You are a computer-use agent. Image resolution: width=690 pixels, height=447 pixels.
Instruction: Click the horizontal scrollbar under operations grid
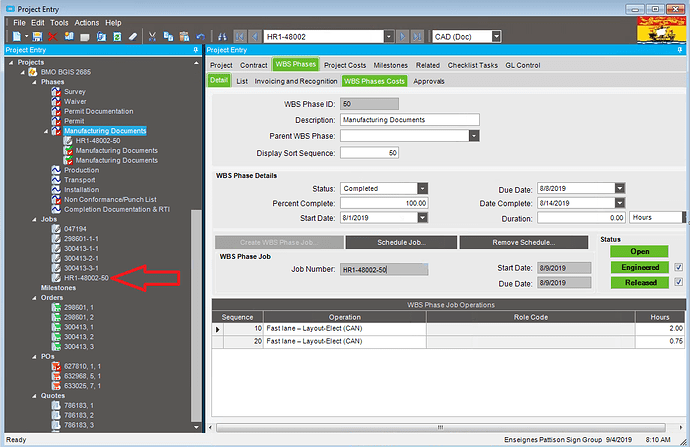[440, 428]
